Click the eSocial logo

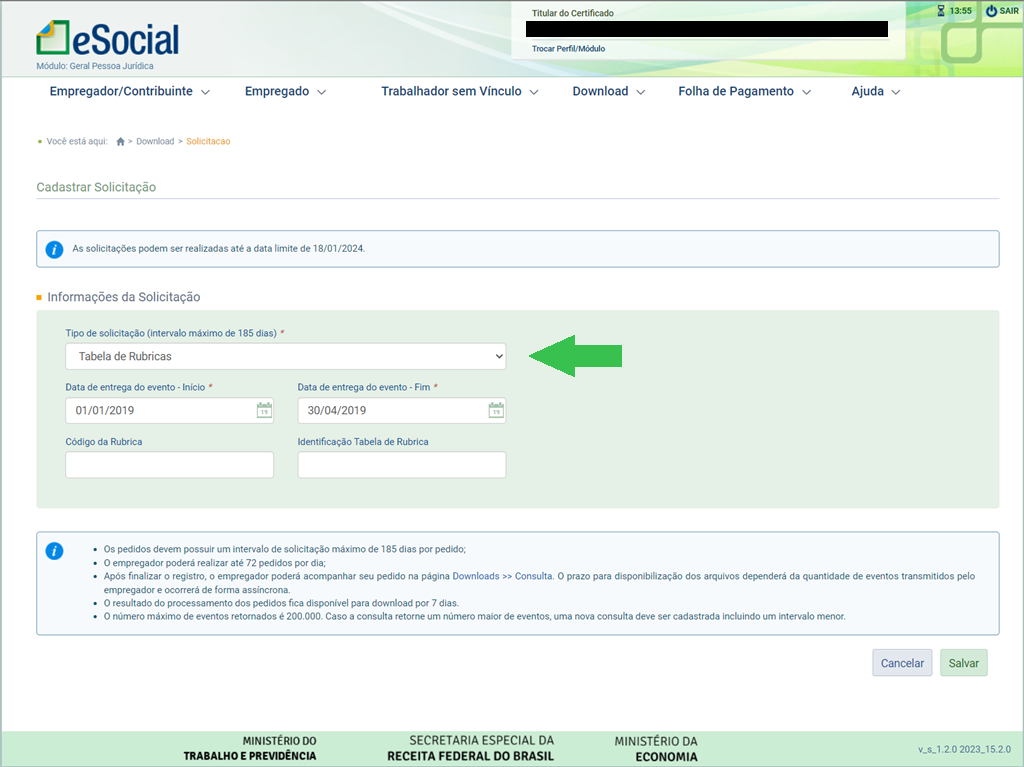click(x=107, y=39)
